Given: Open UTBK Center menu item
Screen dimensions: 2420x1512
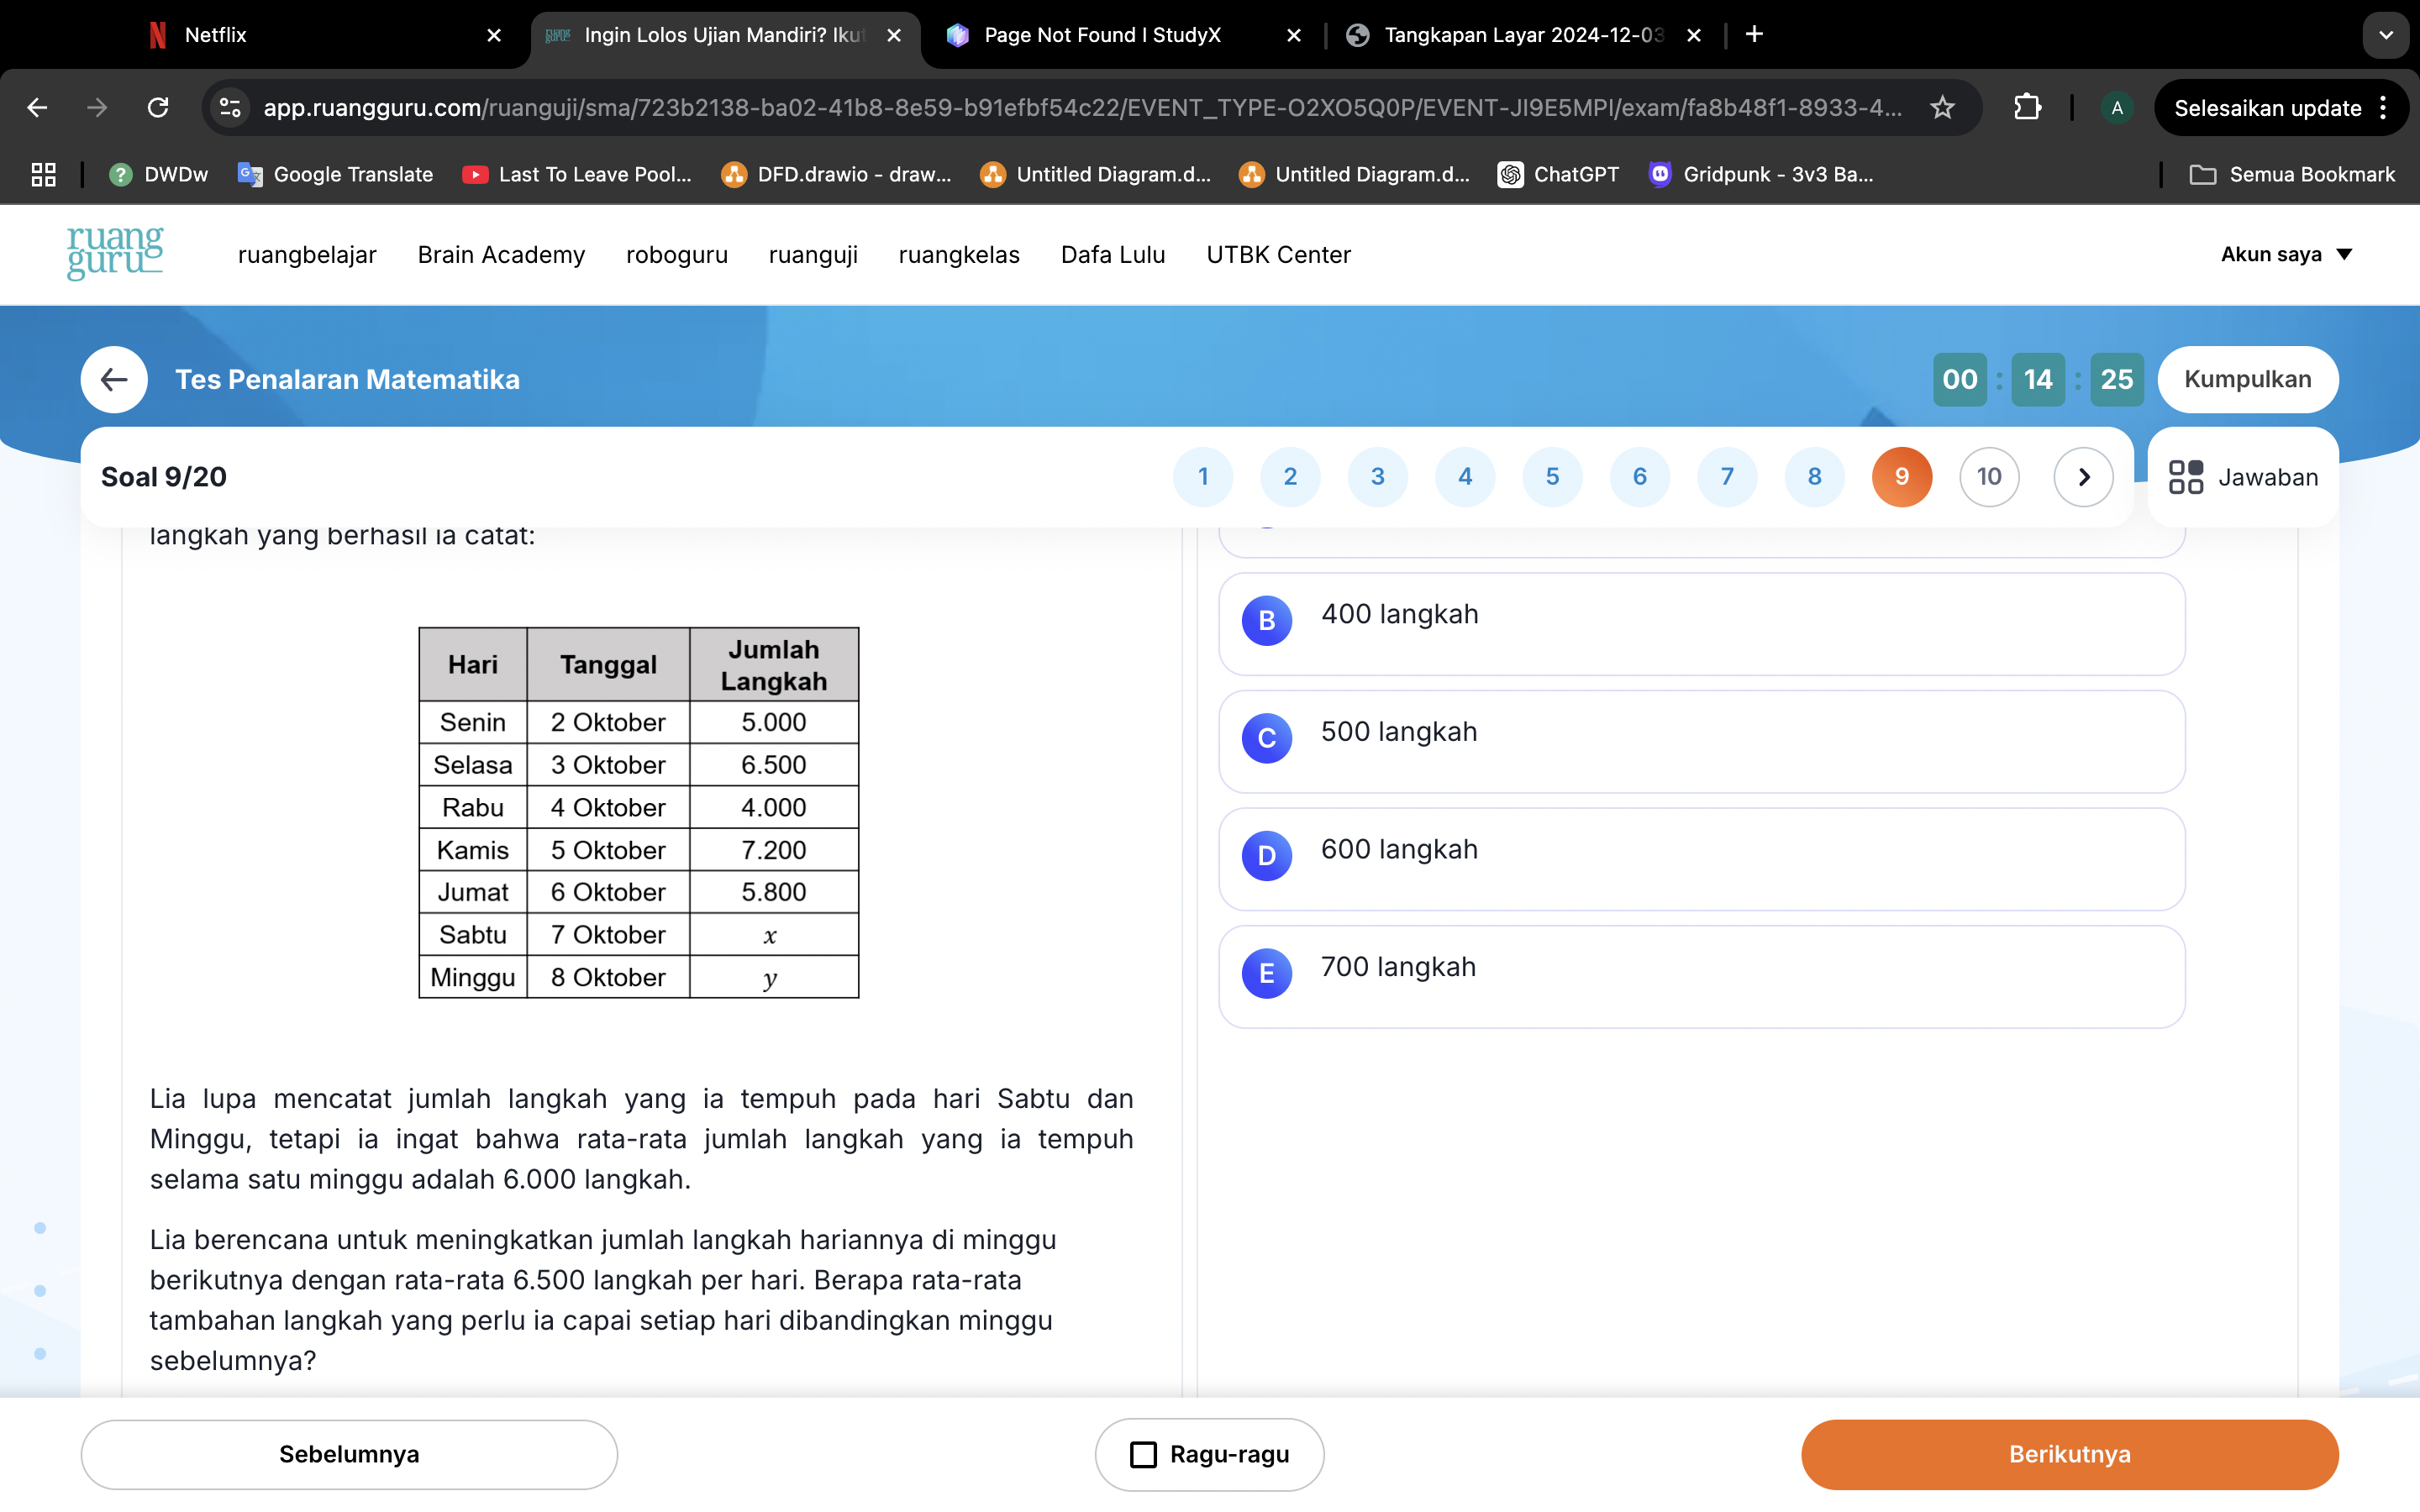Looking at the screenshot, I should [x=1278, y=254].
